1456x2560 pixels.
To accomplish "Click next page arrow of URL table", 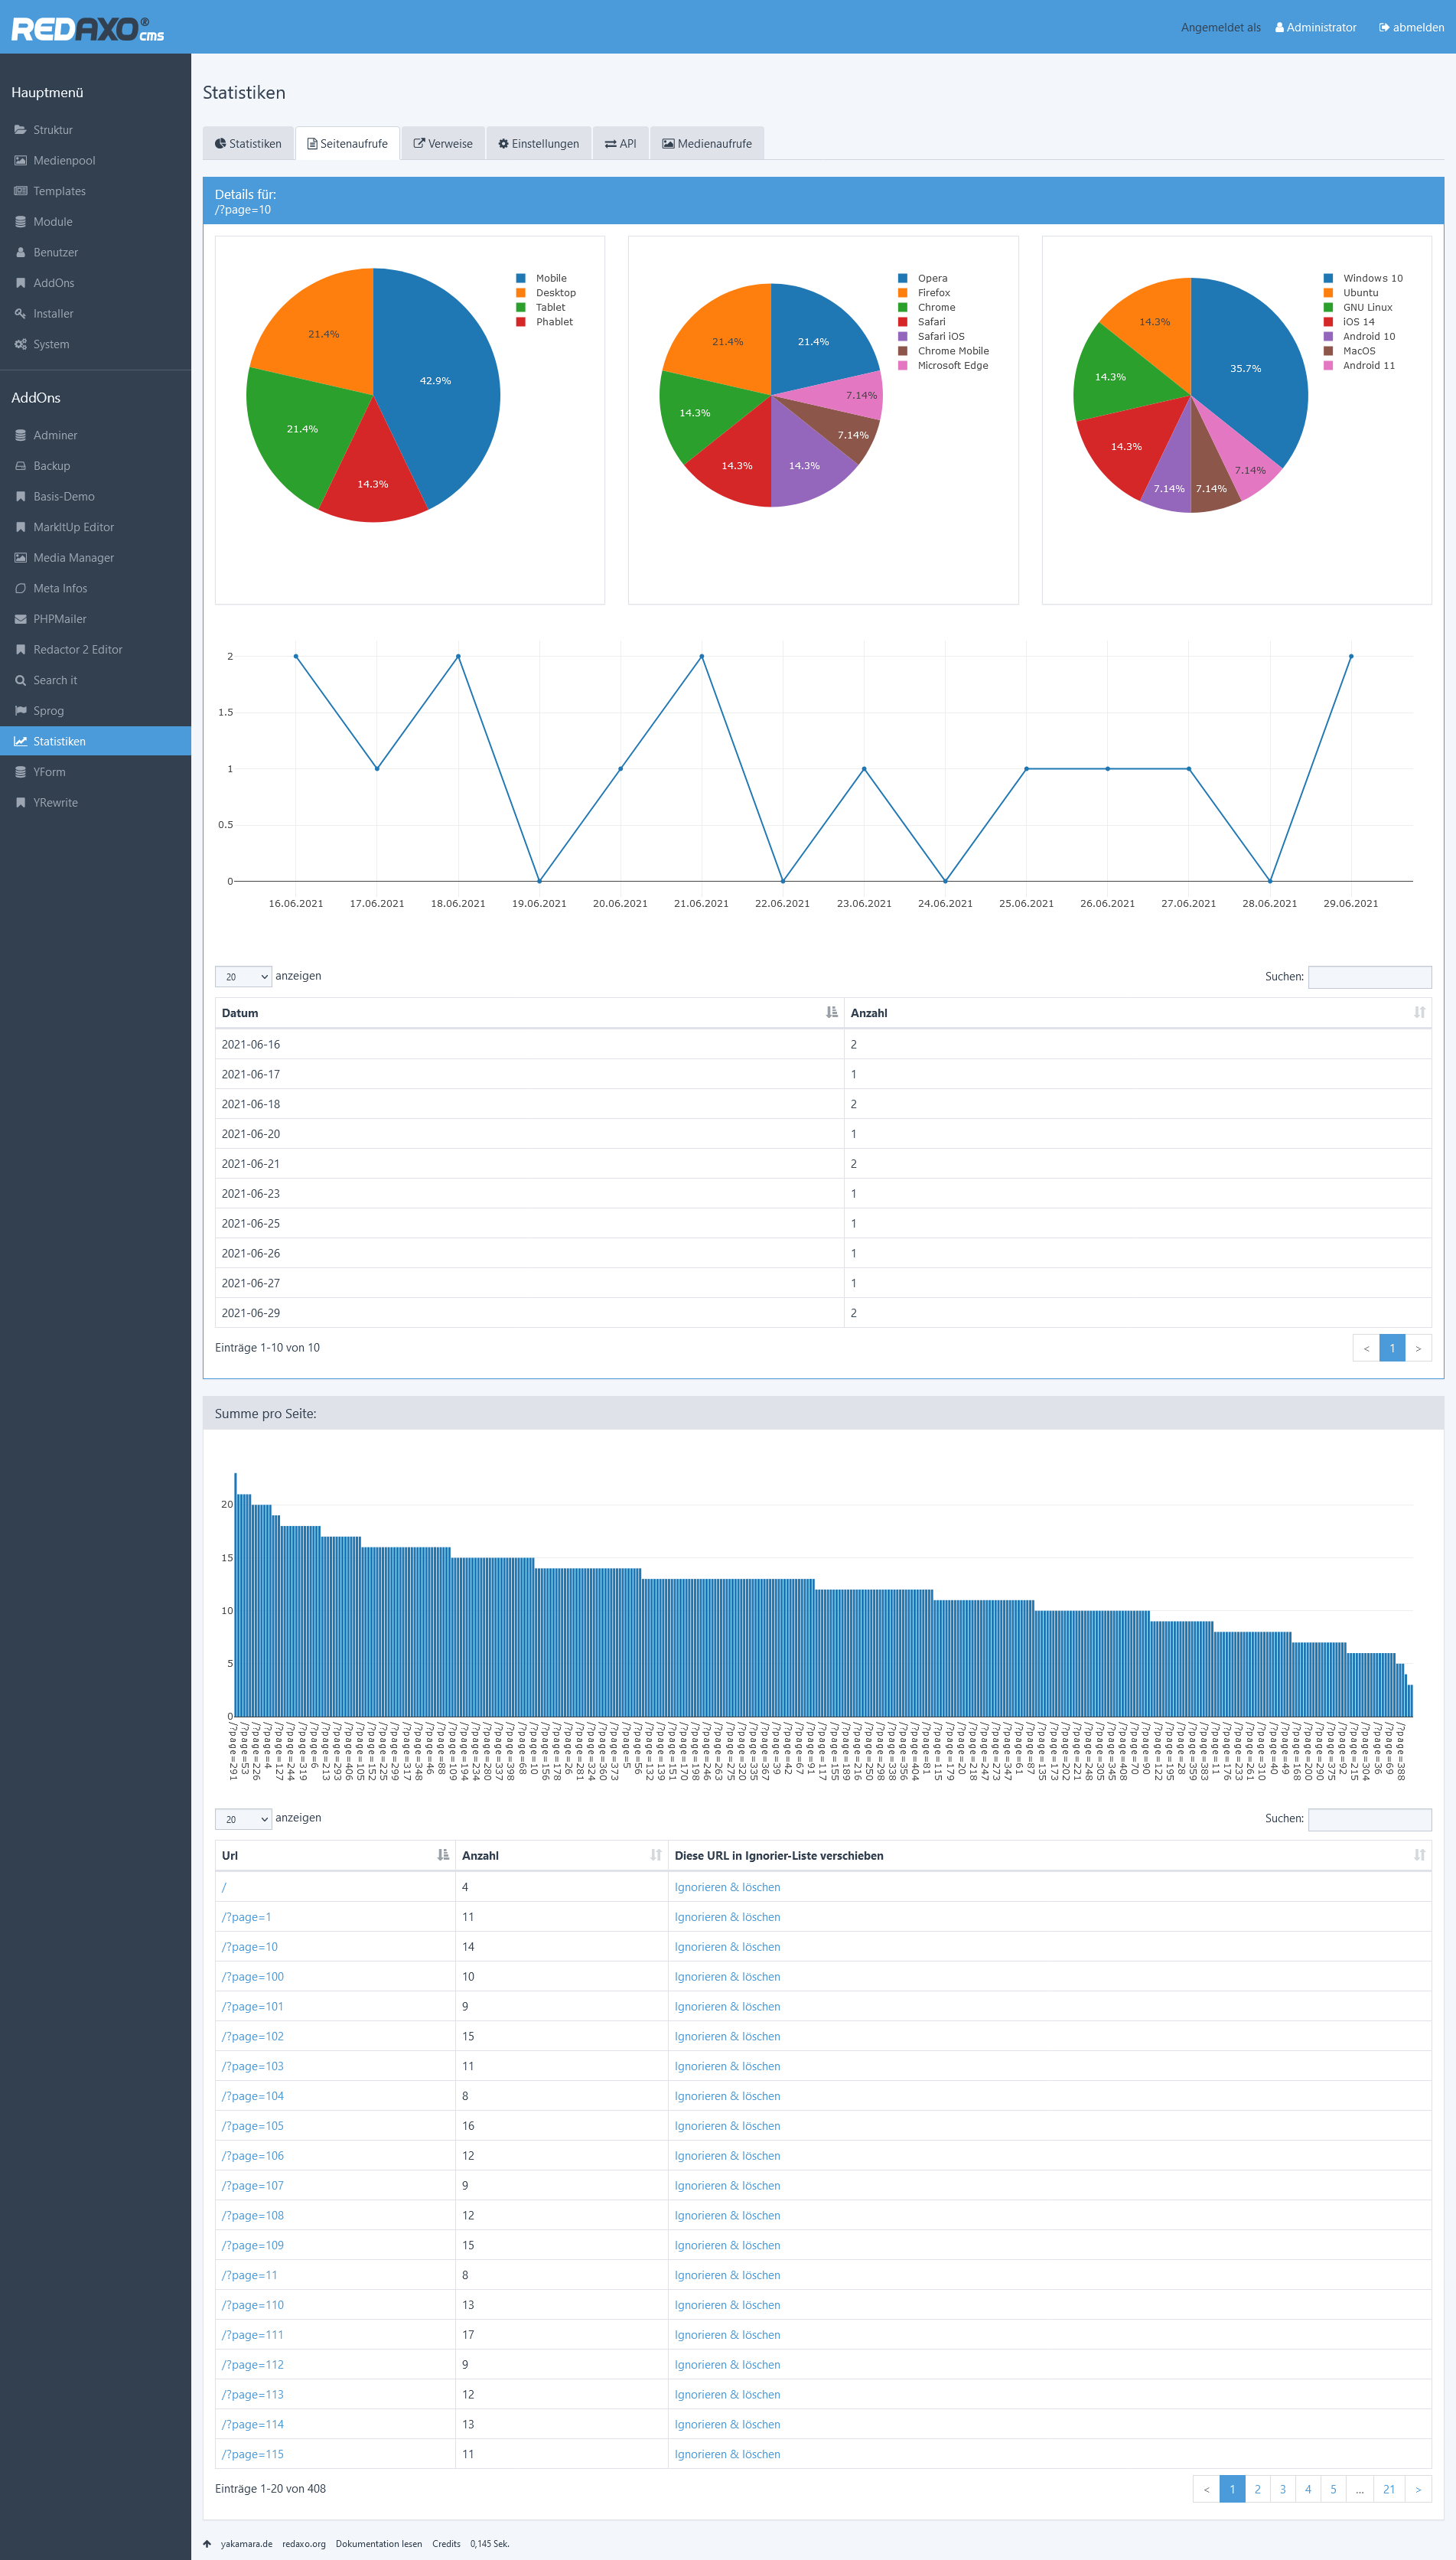I will pyautogui.click(x=1418, y=2489).
